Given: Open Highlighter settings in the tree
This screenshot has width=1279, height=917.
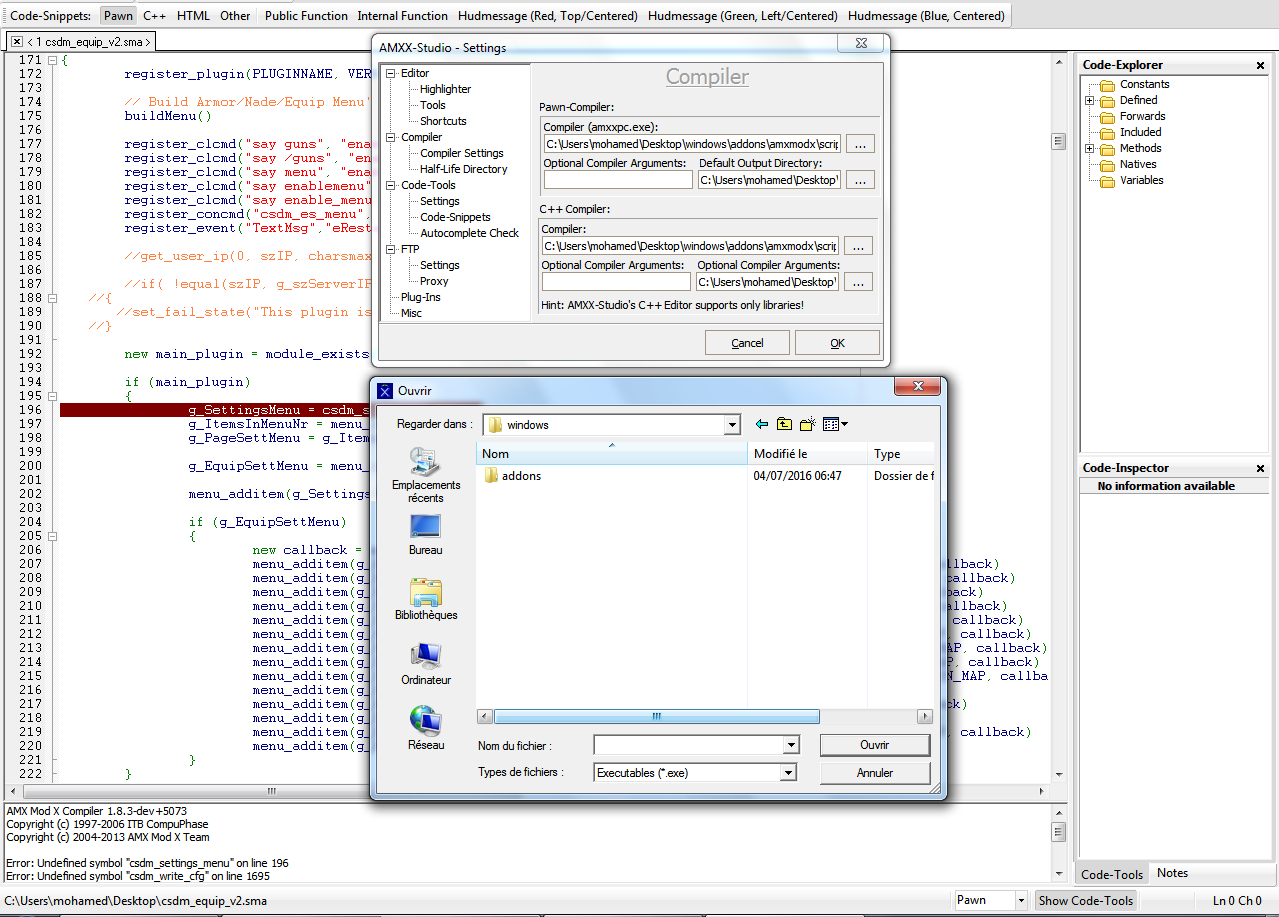Looking at the screenshot, I should point(445,89).
